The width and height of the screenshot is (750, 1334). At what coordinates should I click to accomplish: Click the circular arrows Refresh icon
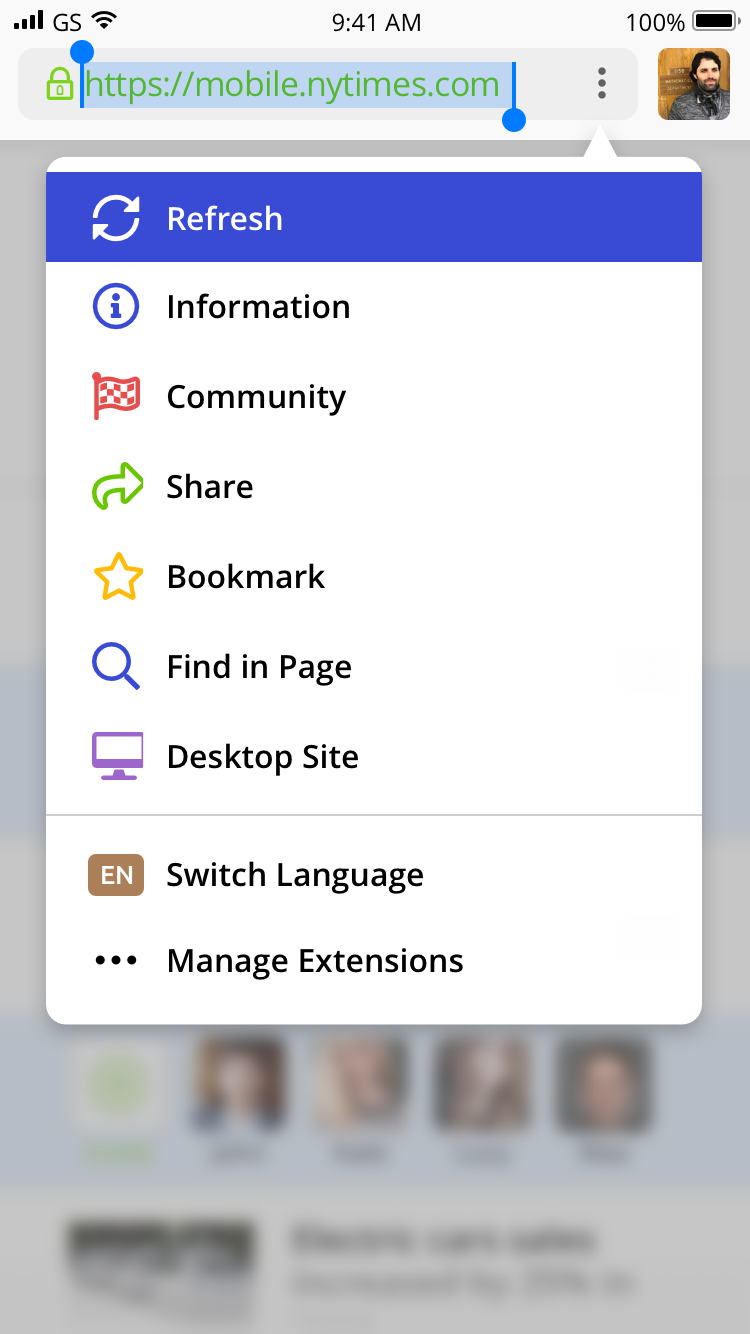point(116,218)
